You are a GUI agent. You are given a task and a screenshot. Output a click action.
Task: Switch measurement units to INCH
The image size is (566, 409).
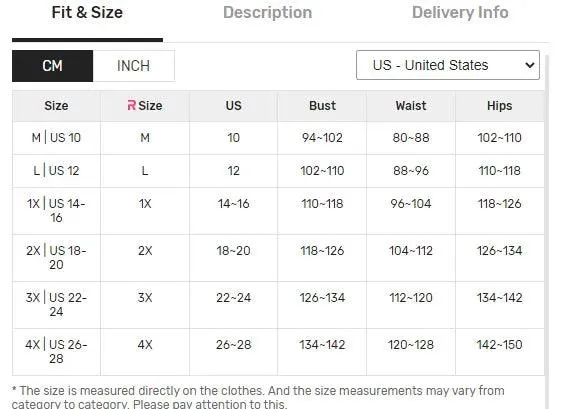(134, 66)
